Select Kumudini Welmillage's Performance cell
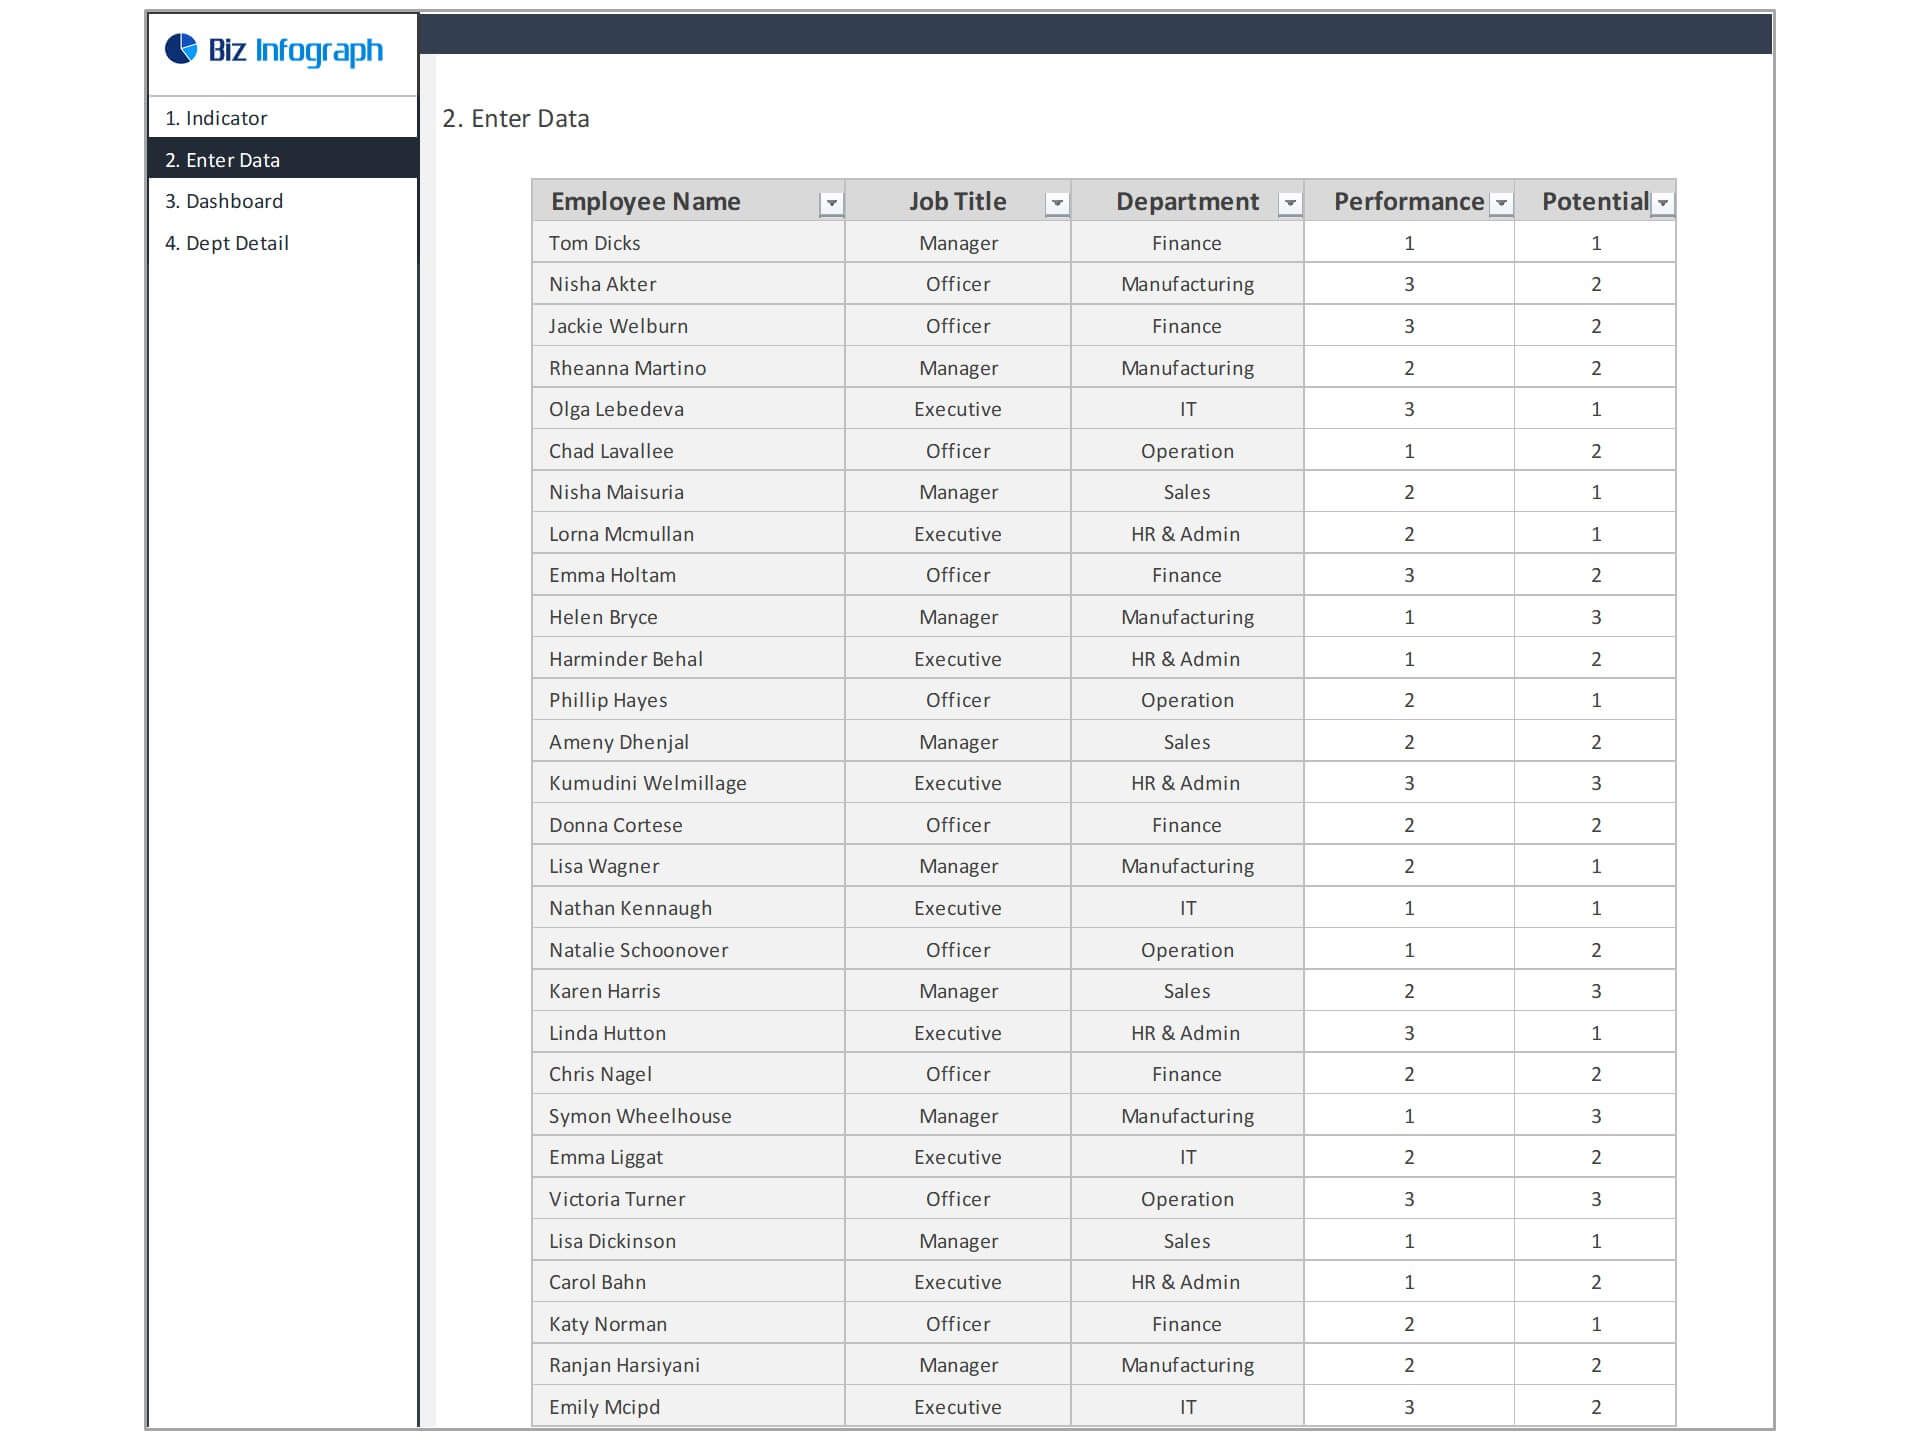This screenshot has width=1920, height=1440. (x=1408, y=783)
